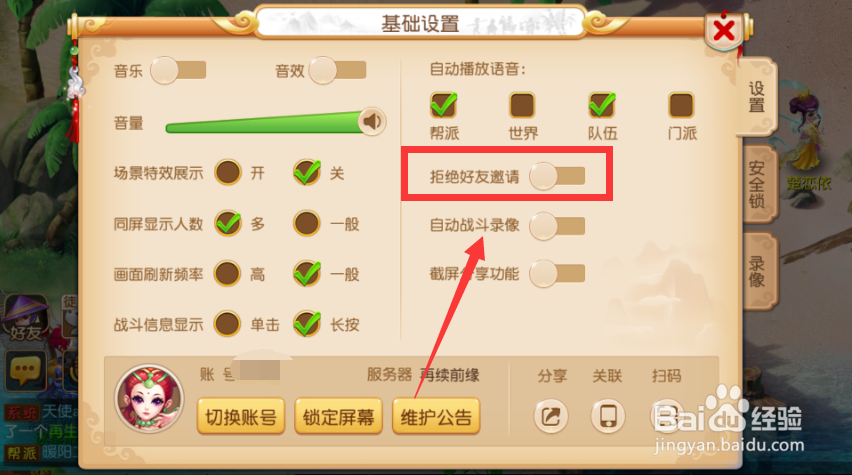Click the lock screen (锁定屏幕) button

339,417
